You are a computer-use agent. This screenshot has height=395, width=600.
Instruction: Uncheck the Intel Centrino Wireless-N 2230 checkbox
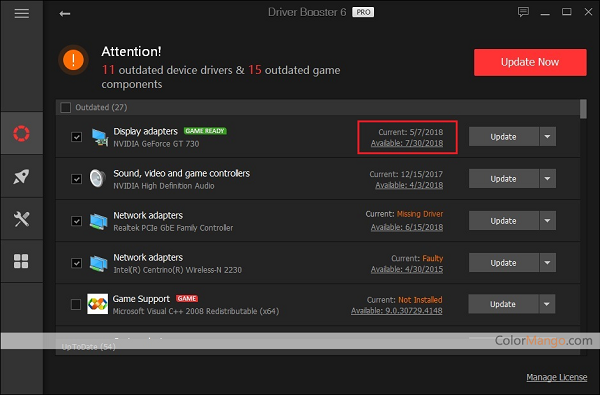77,263
